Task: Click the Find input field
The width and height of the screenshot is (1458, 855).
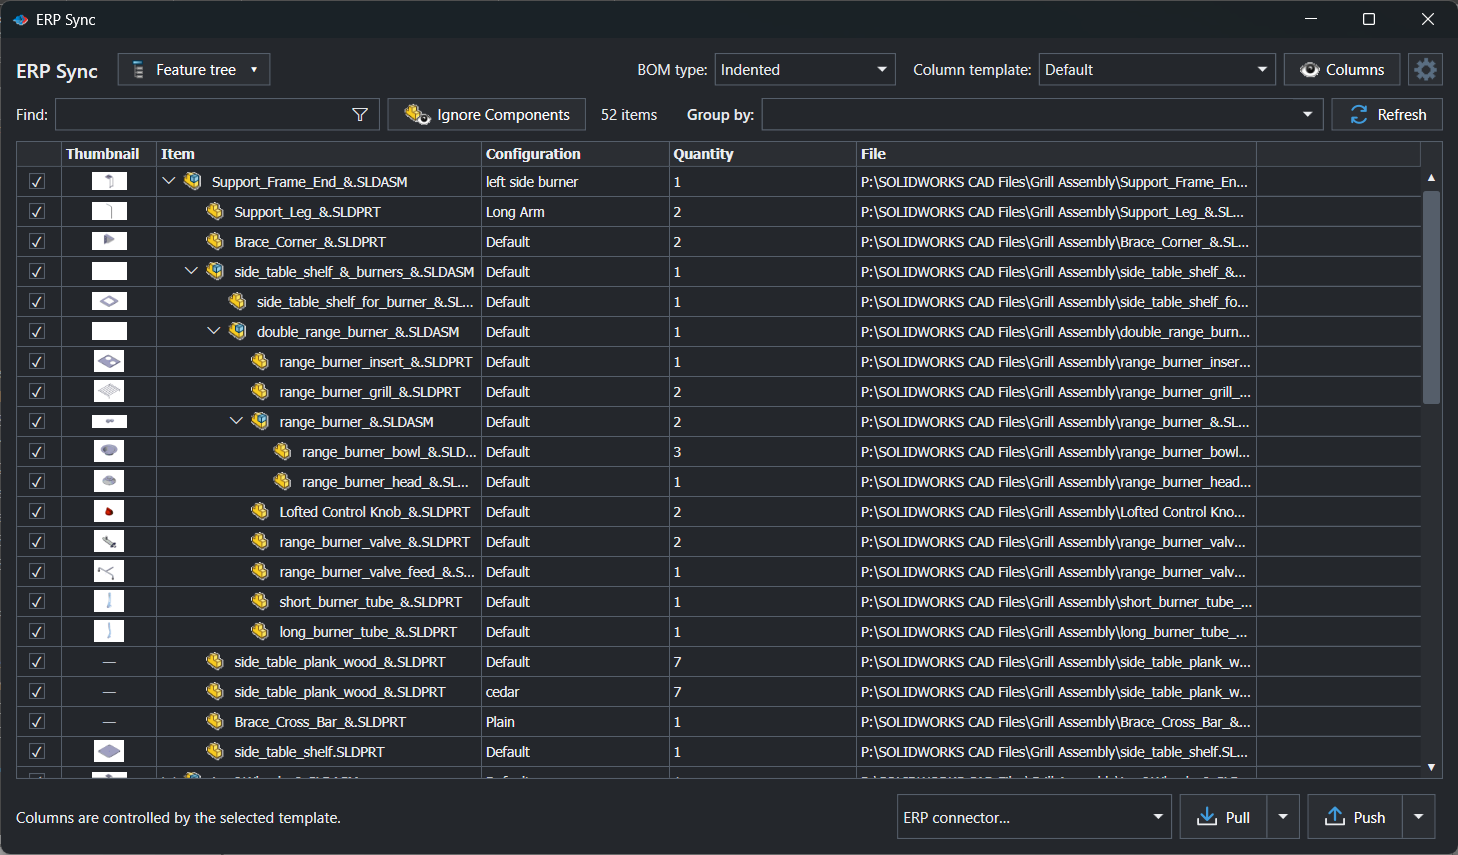Action: point(217,115)
